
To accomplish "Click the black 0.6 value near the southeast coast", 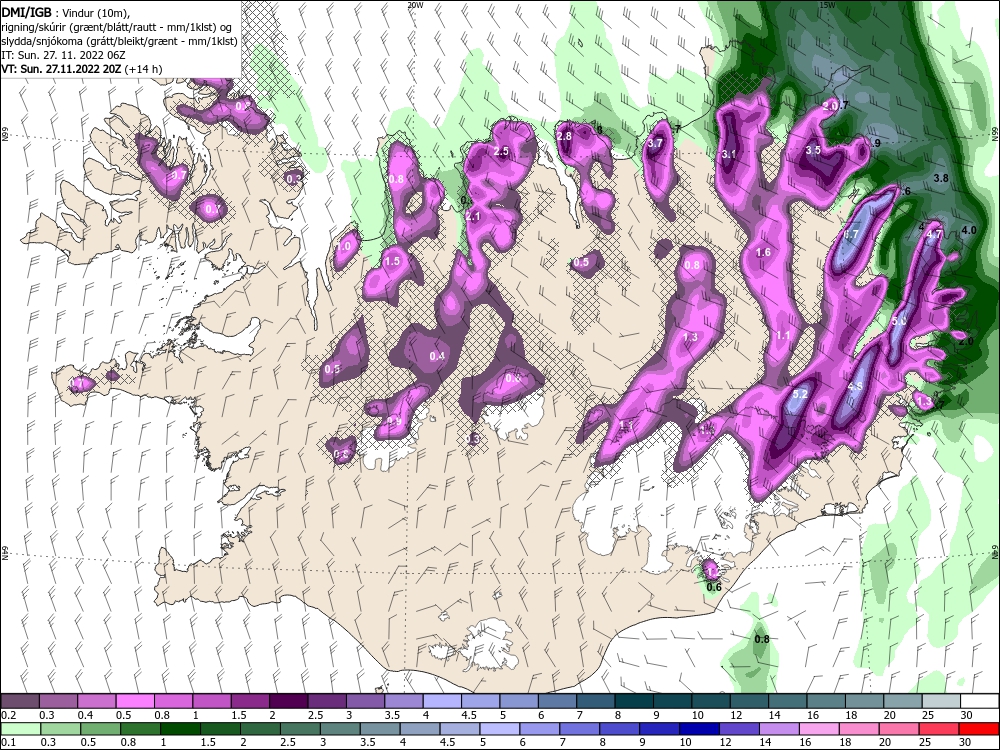I will coord(714,587).
